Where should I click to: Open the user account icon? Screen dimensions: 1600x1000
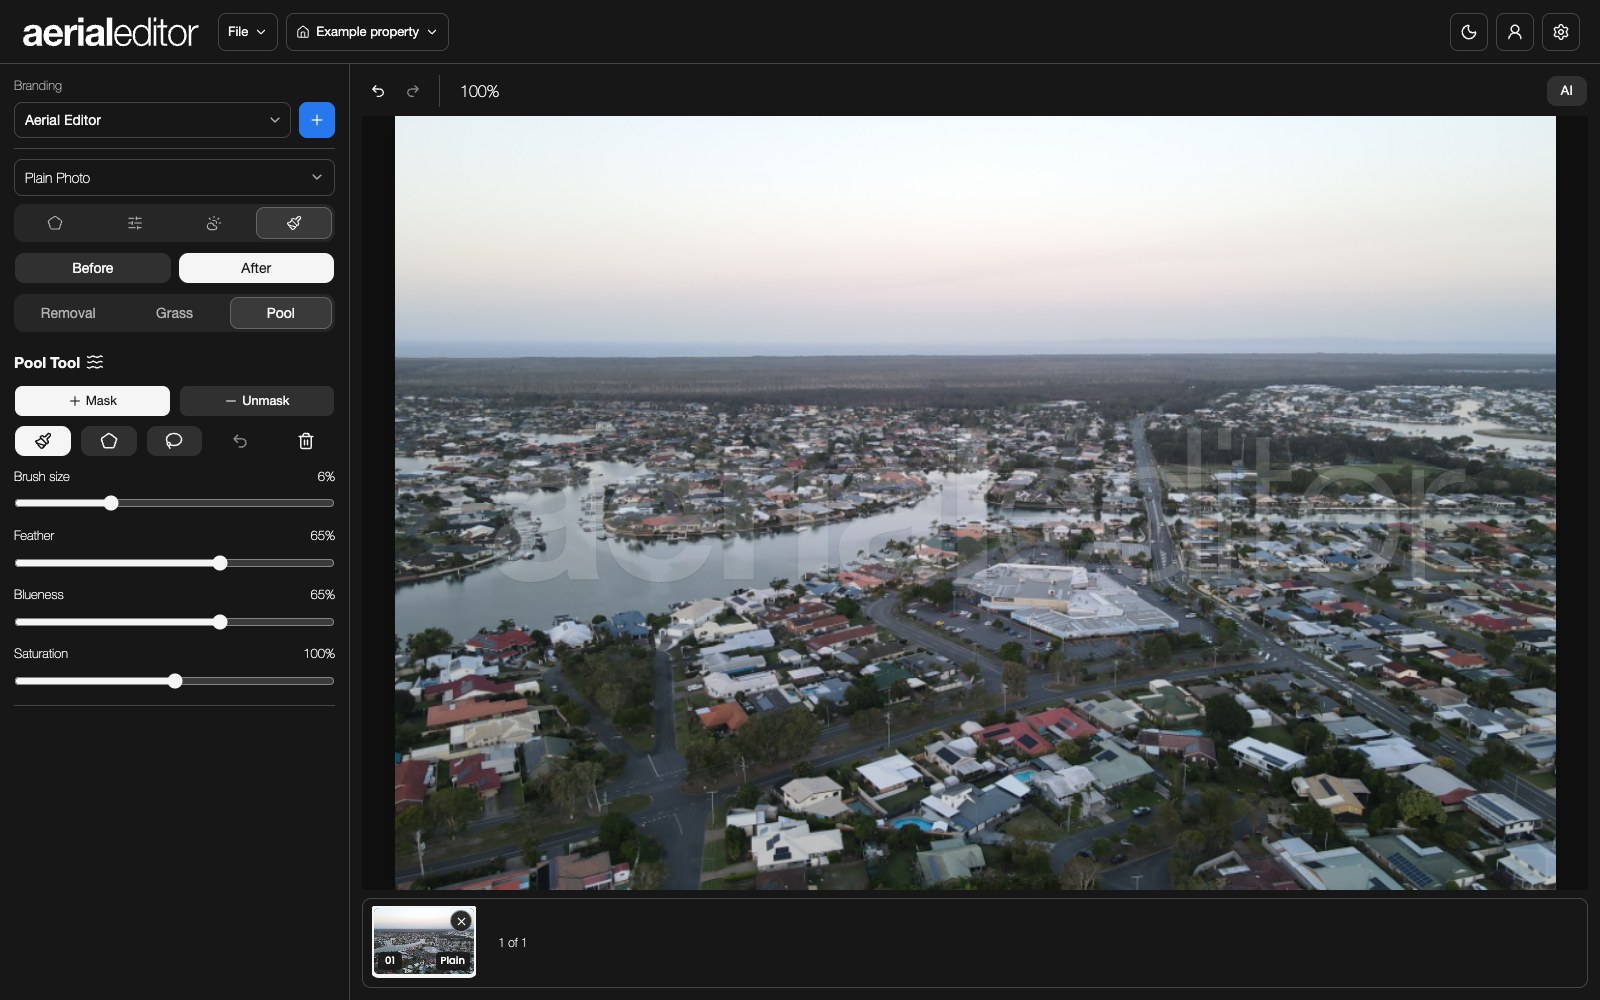(x=1515, y=32)
